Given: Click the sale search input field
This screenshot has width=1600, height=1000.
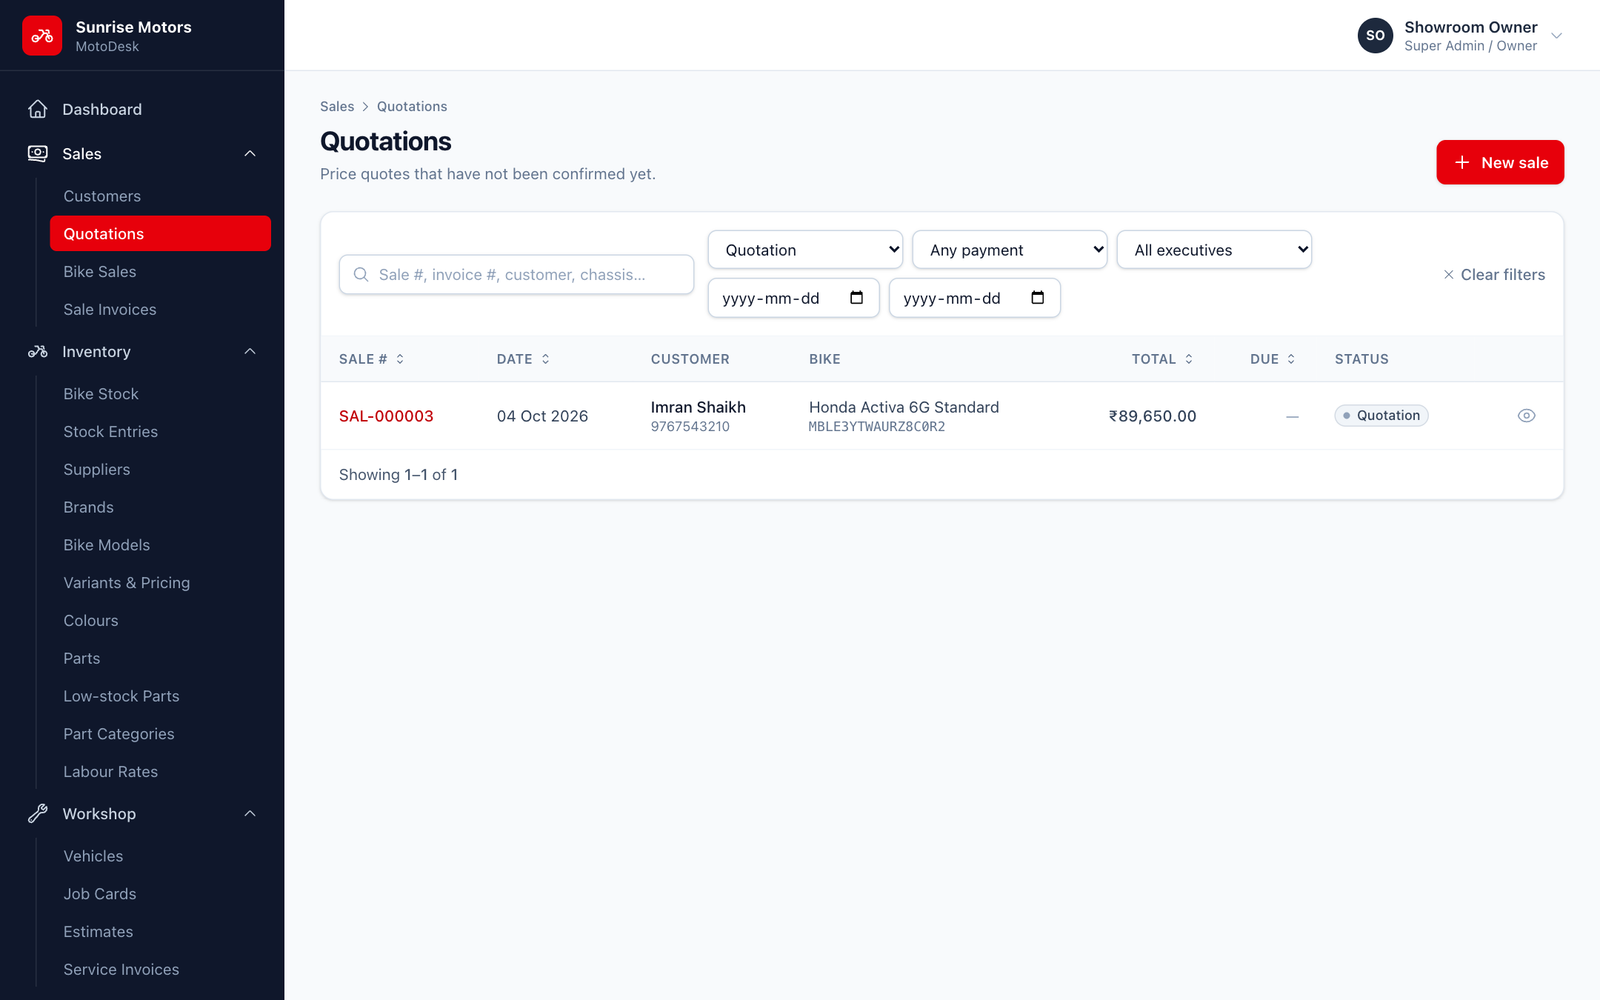Looking at the screenshot, I should click(516, 275).
